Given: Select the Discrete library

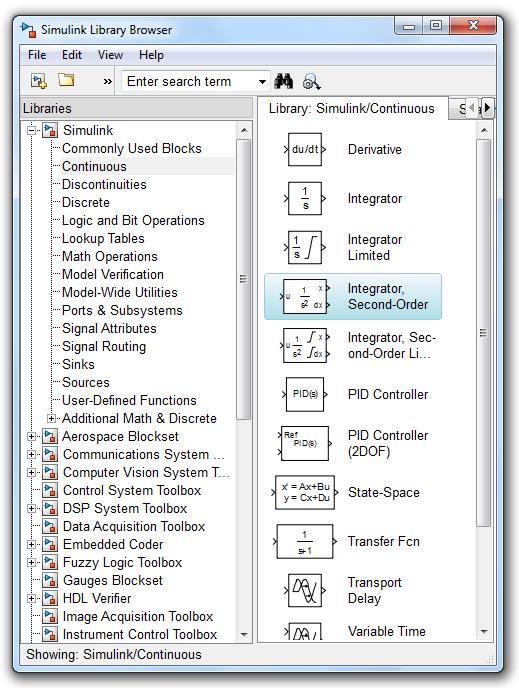Looking at the screenshot, I should pos(86,203).
